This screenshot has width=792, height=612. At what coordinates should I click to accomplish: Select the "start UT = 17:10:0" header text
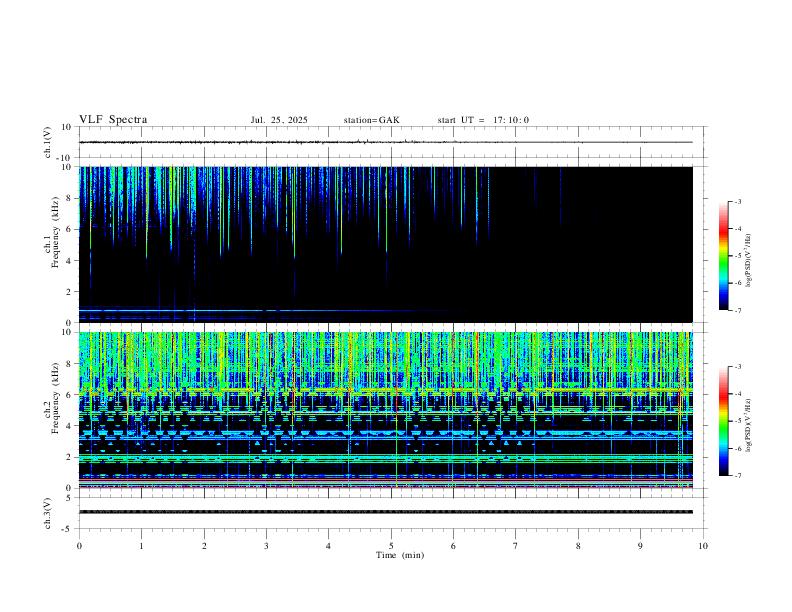pos(483,120)
